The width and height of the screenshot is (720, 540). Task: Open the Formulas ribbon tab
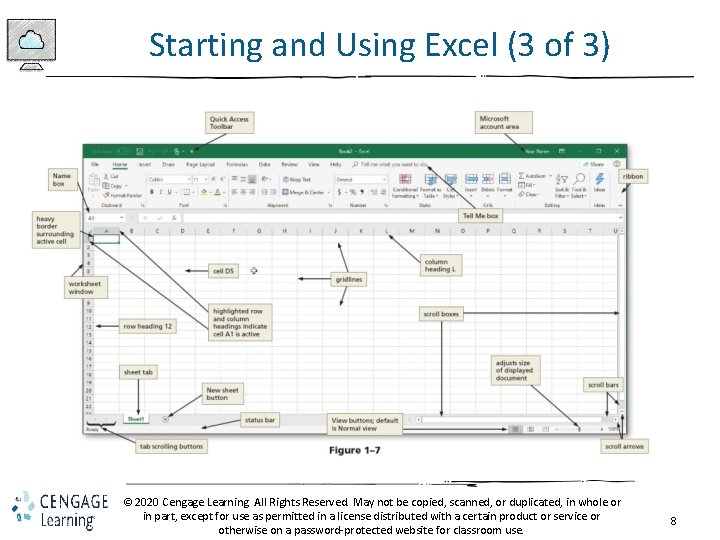click(x=237, y=164)
